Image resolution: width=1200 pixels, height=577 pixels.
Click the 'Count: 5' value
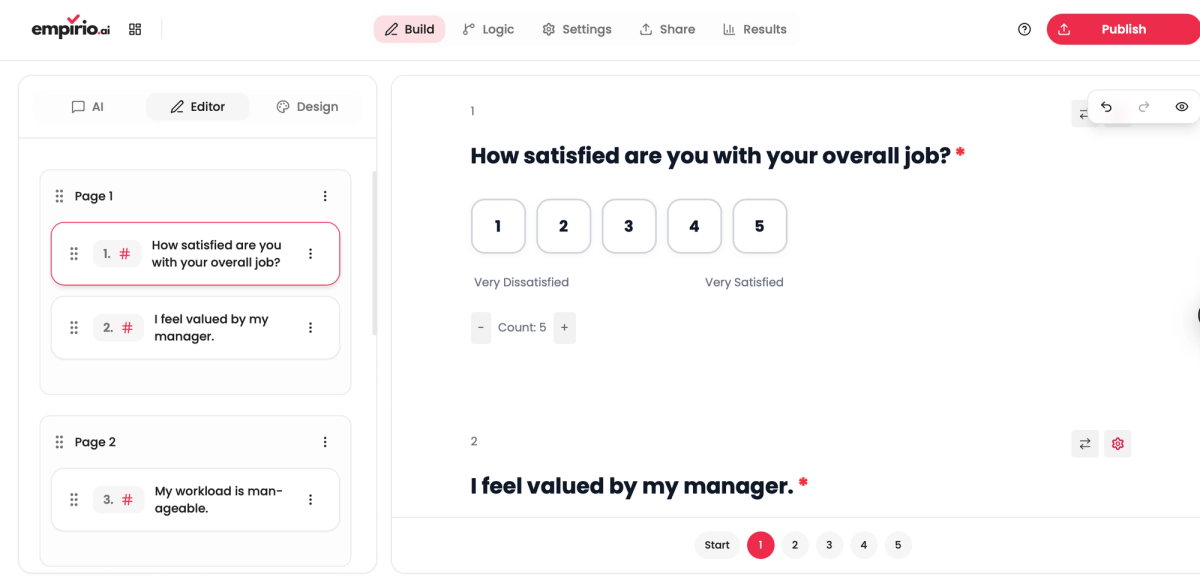tap(522, 328)
